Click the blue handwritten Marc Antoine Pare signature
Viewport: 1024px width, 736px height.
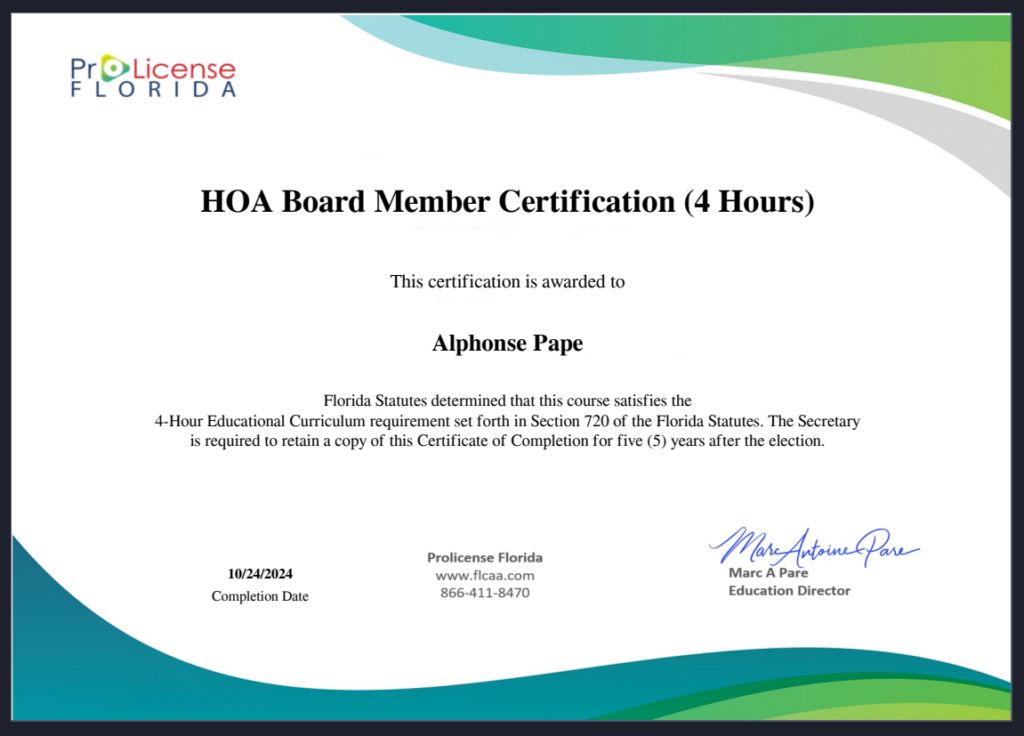[810, 546]
